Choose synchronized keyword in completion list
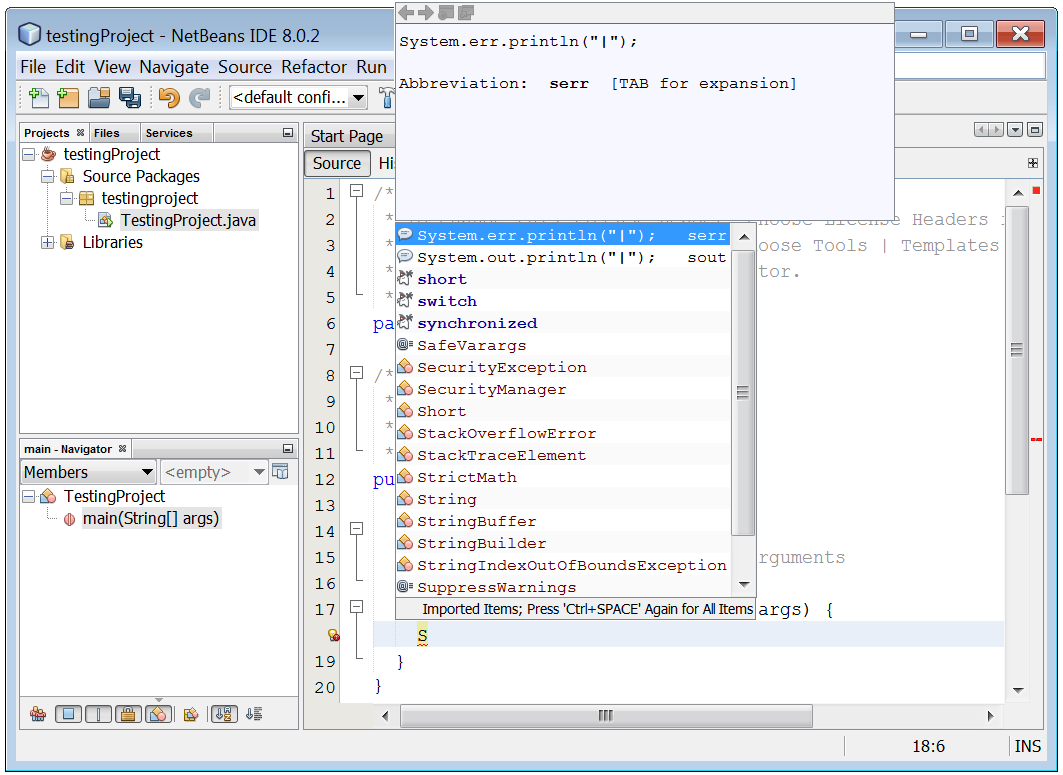 point(563,323)
